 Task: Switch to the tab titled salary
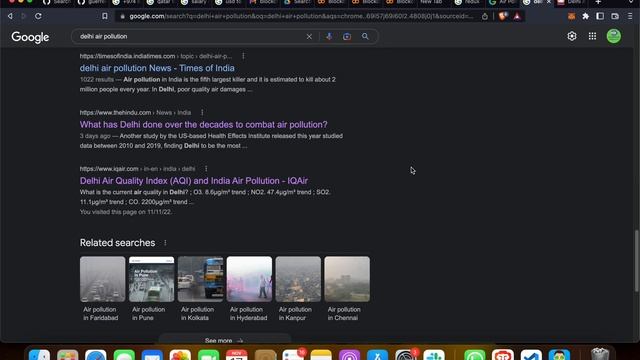click(x=195, y=2)
